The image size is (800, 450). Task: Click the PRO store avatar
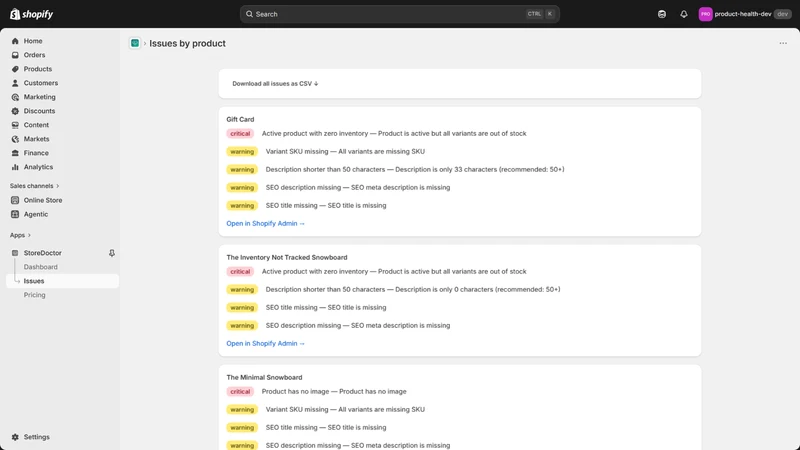(705, 14)
